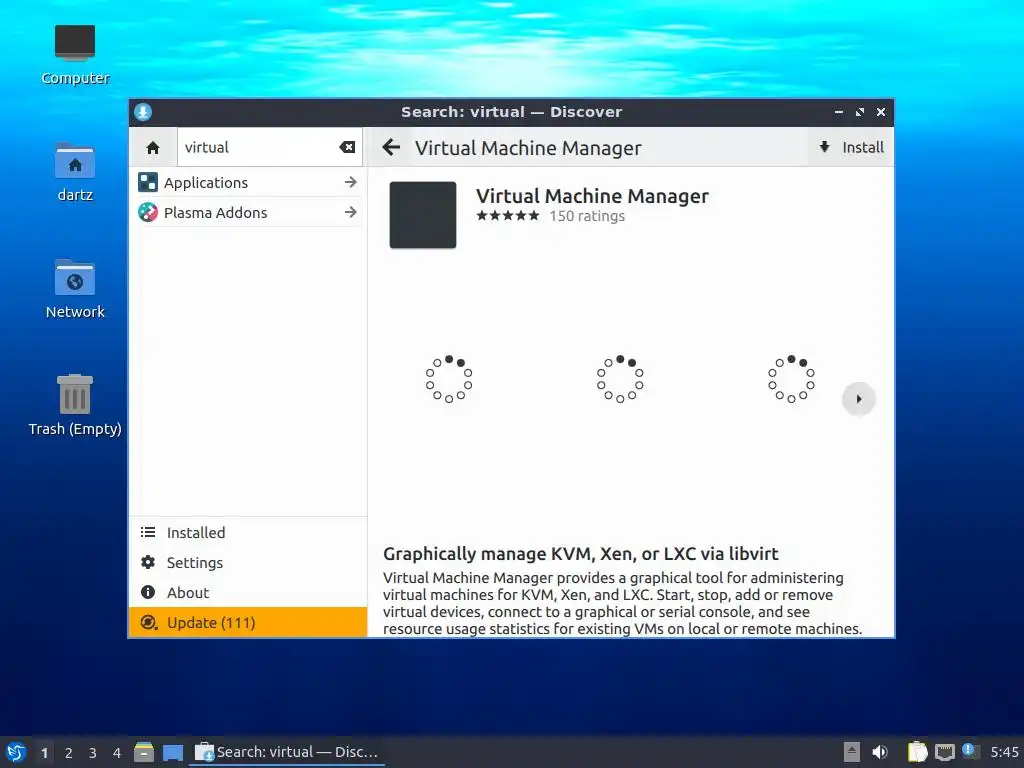
Task: Open update notifier tray icon
Action: point(970,751)
